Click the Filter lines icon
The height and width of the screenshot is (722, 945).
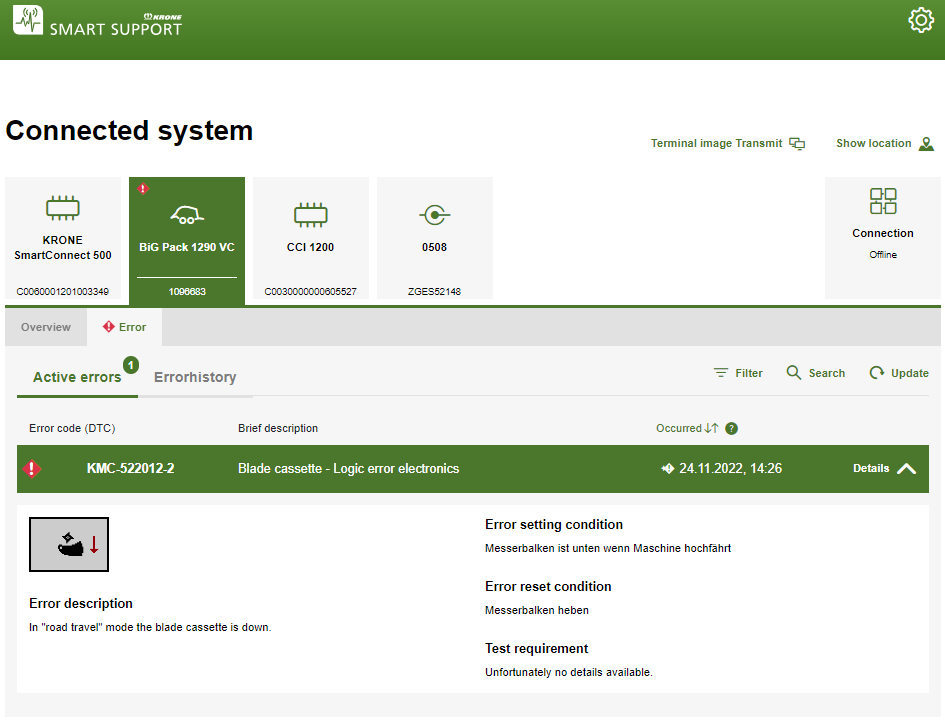click(x=721, y=373)
